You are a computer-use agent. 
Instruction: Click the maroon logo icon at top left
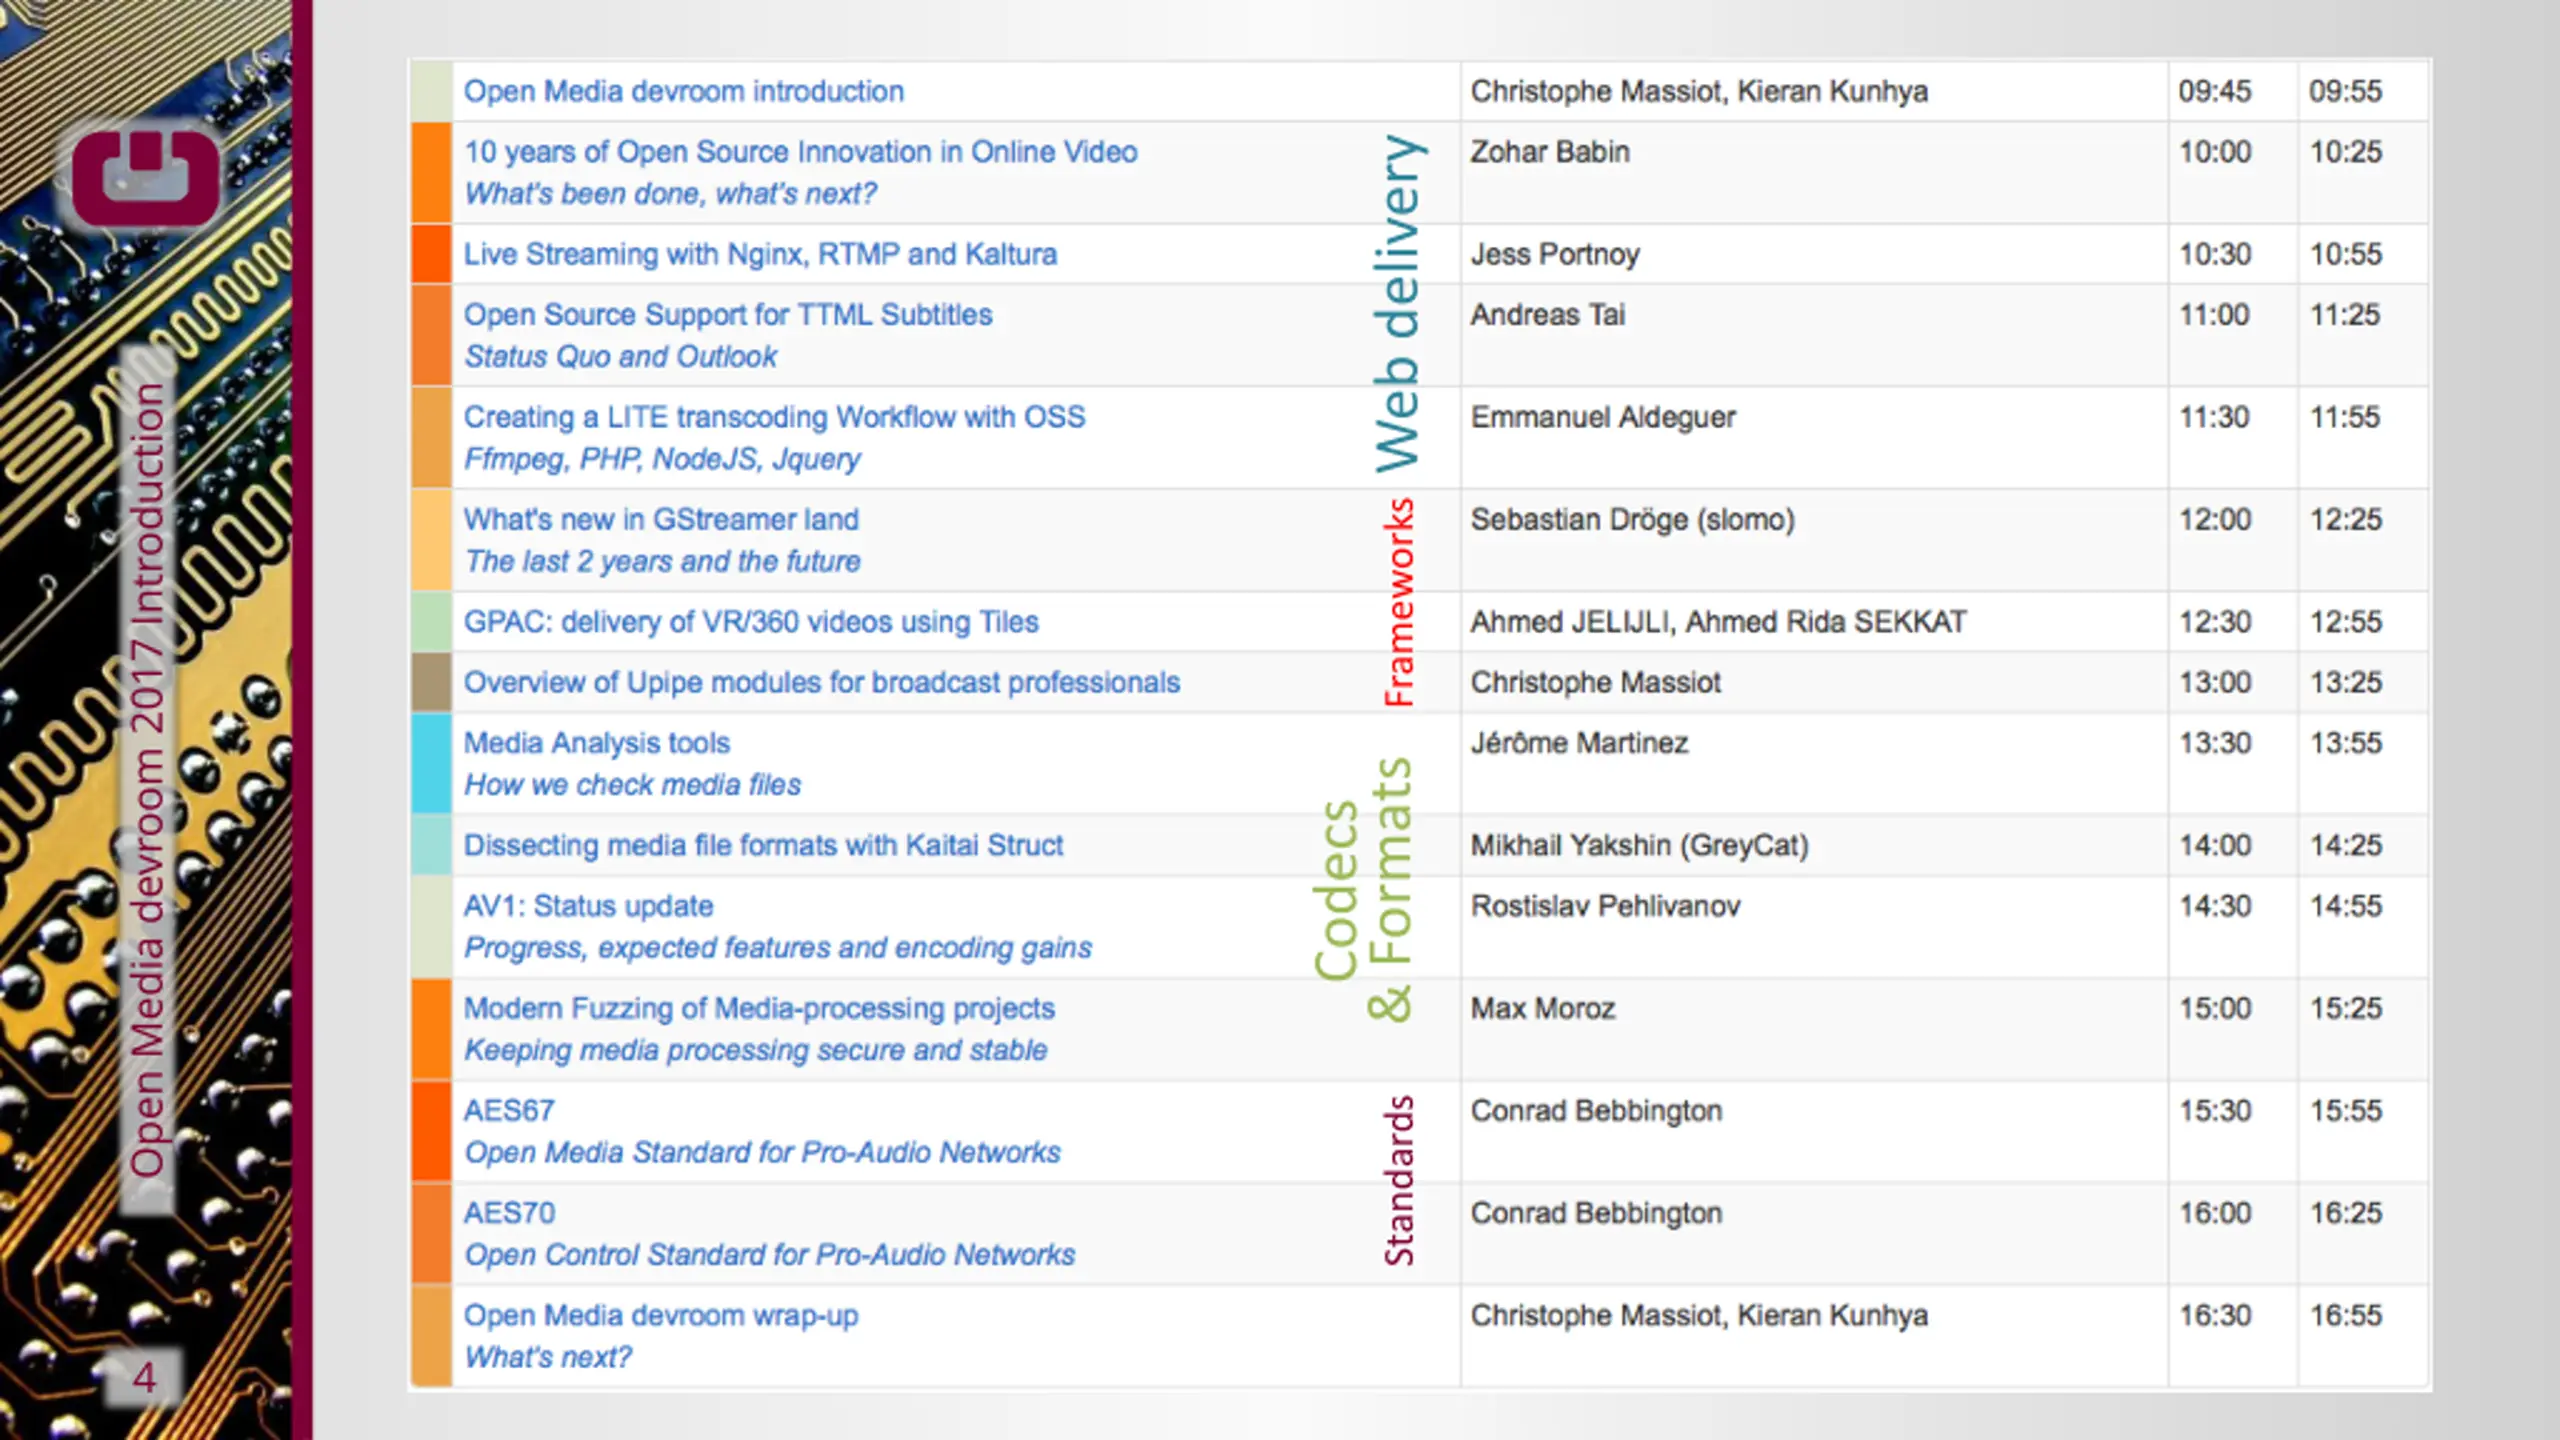click(146, 176)
